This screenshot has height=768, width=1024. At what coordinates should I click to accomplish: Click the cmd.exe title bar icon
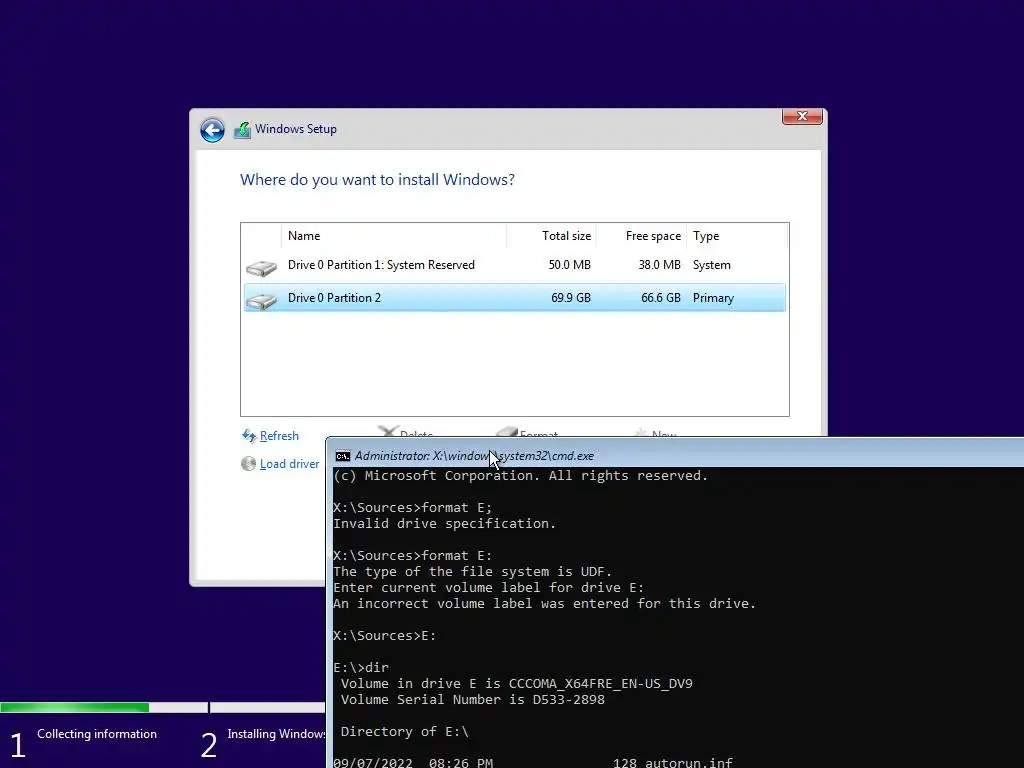click(343, 456)
